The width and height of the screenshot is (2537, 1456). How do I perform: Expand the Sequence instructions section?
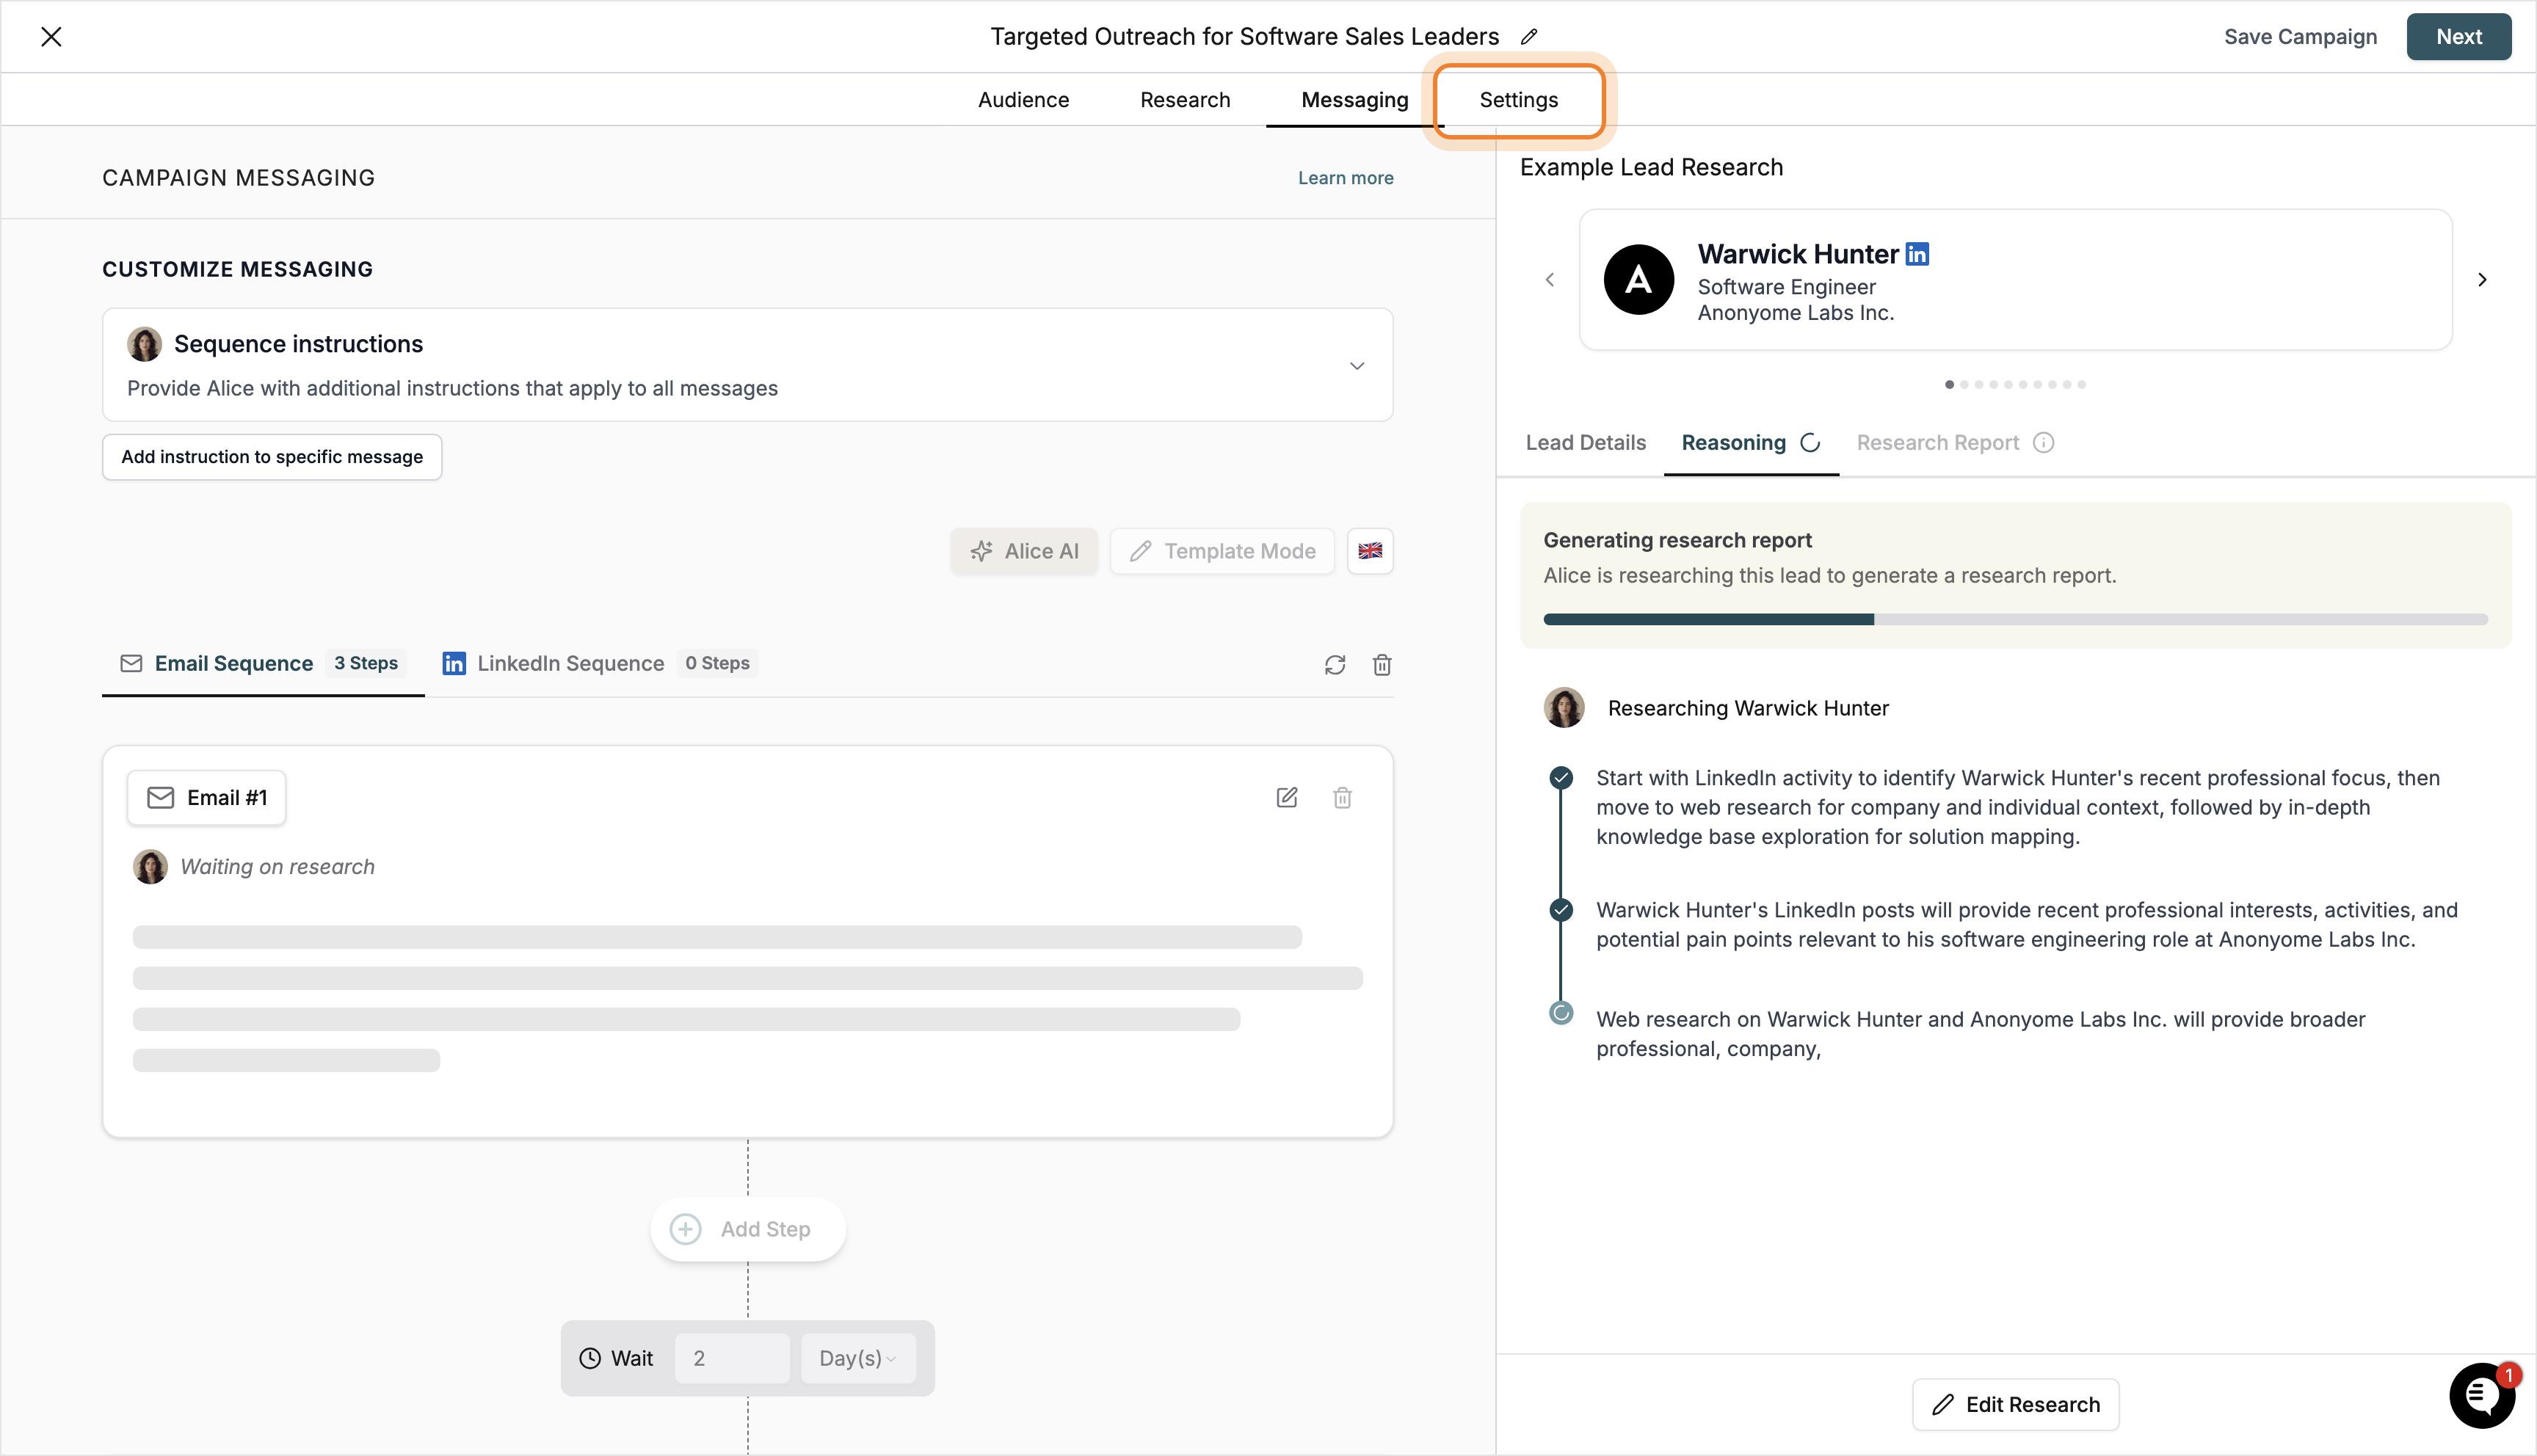tap(1356, 365)
